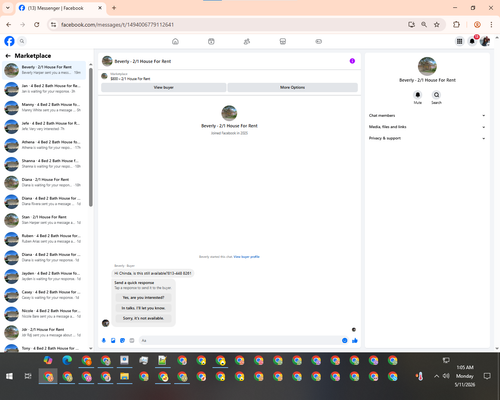Open the taskbar volume speaker icon
This screenshot has height=400, width=500.
click(x=446, y=376)
